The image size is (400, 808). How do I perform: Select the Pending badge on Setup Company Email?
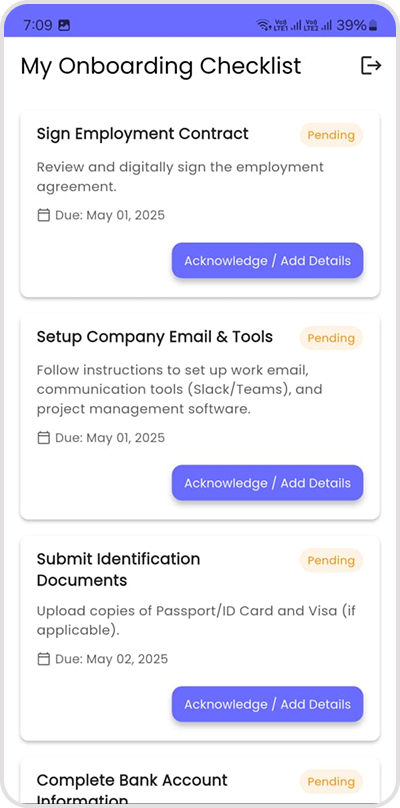(331, 338)
